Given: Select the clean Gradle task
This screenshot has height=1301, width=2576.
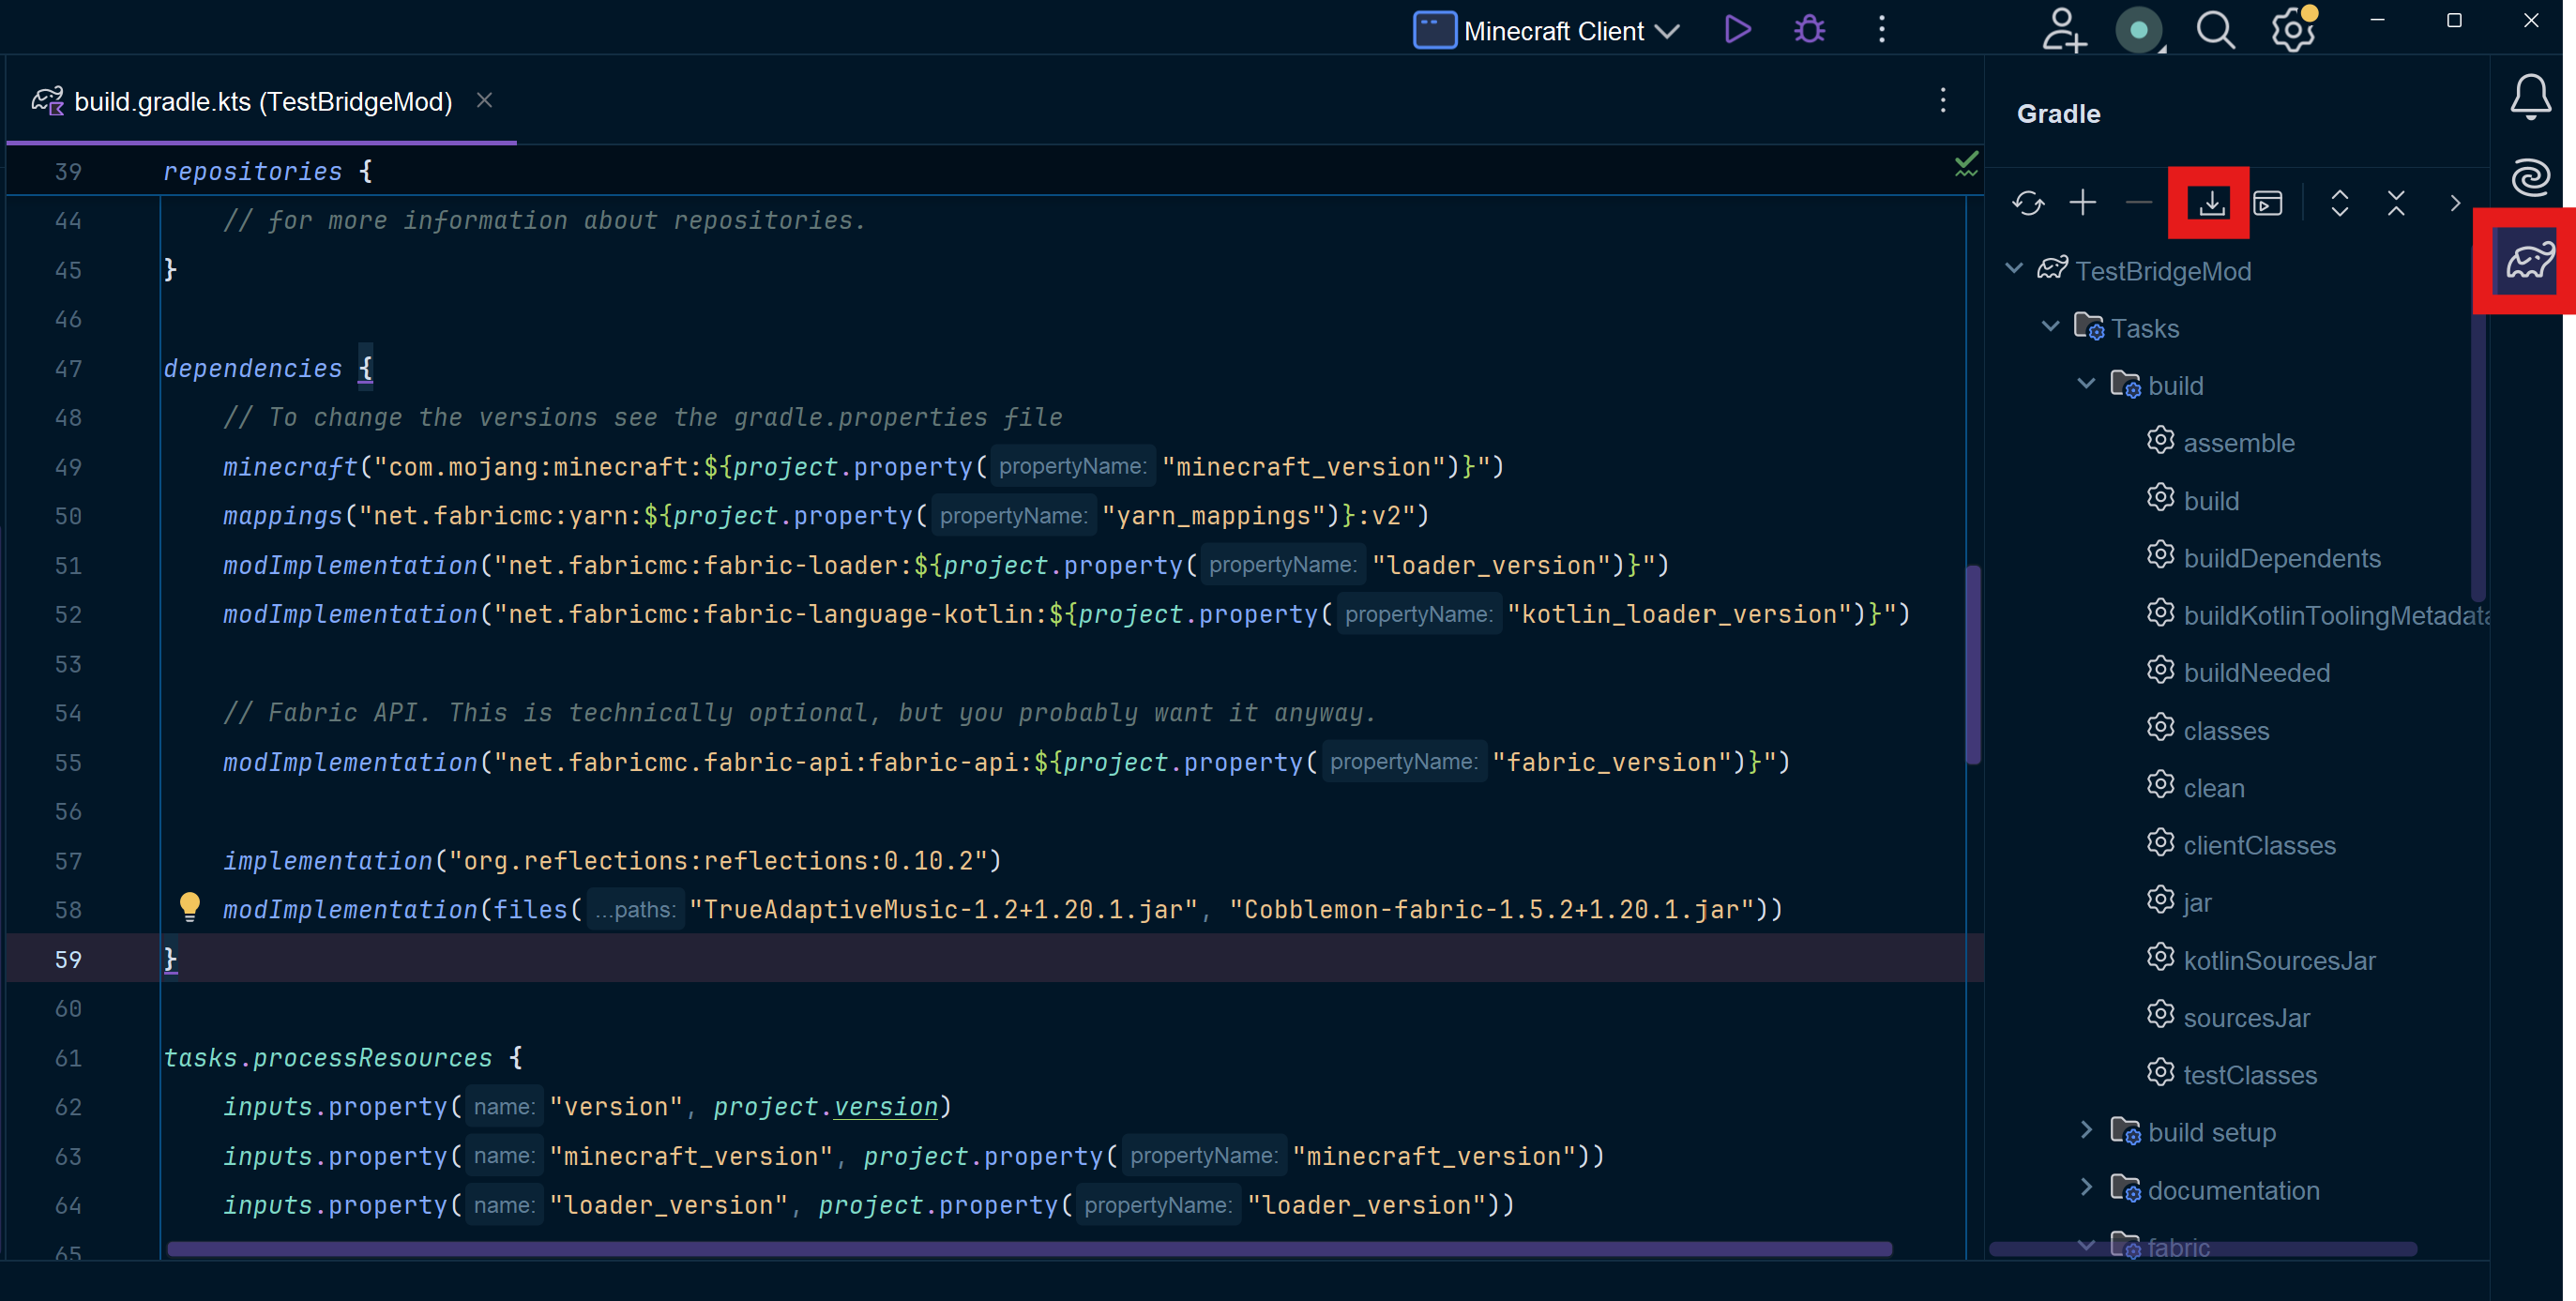Looking at the screenshot, I should 2213,788.
